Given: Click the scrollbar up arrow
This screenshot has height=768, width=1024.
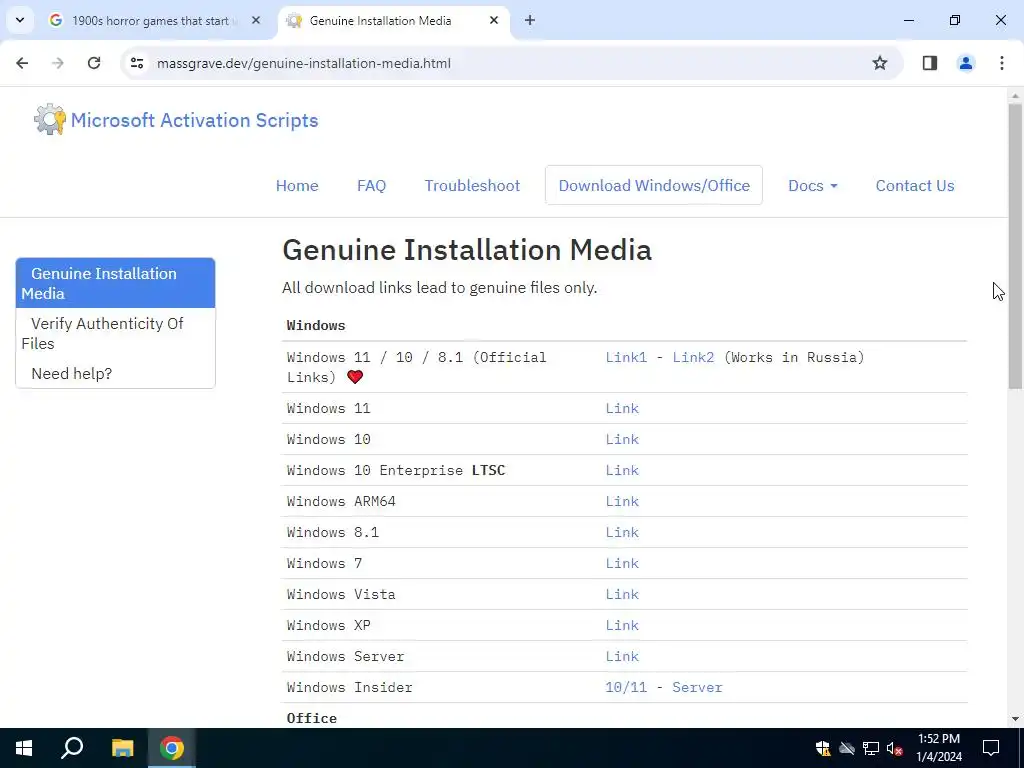Looking at the screenshot, I should tap(1015, 95).
